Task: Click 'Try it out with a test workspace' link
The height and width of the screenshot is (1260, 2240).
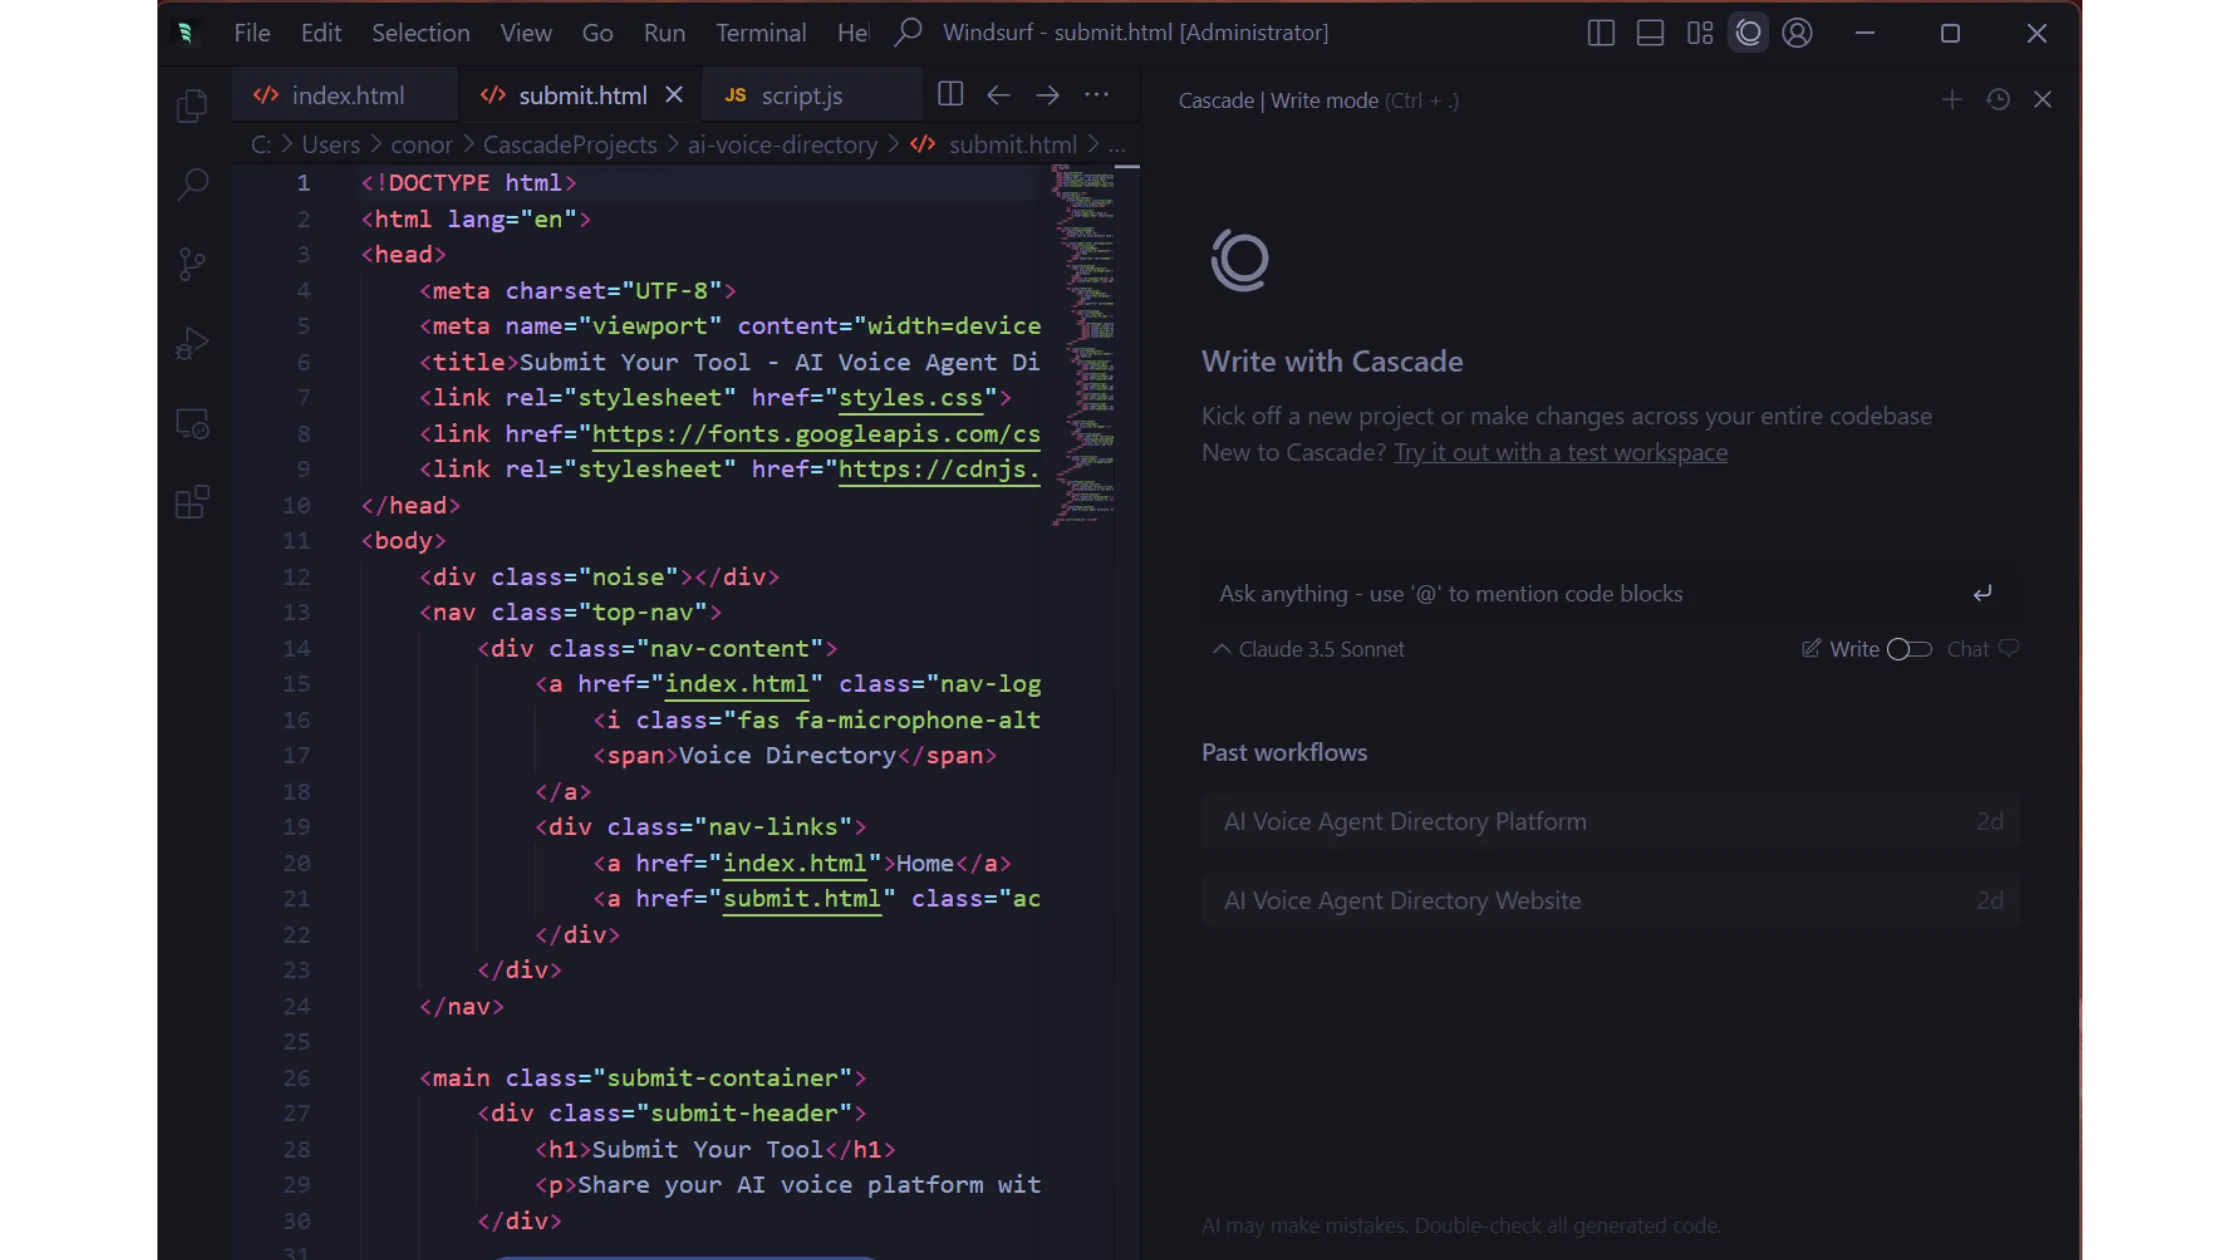Action: (1560, 452)
